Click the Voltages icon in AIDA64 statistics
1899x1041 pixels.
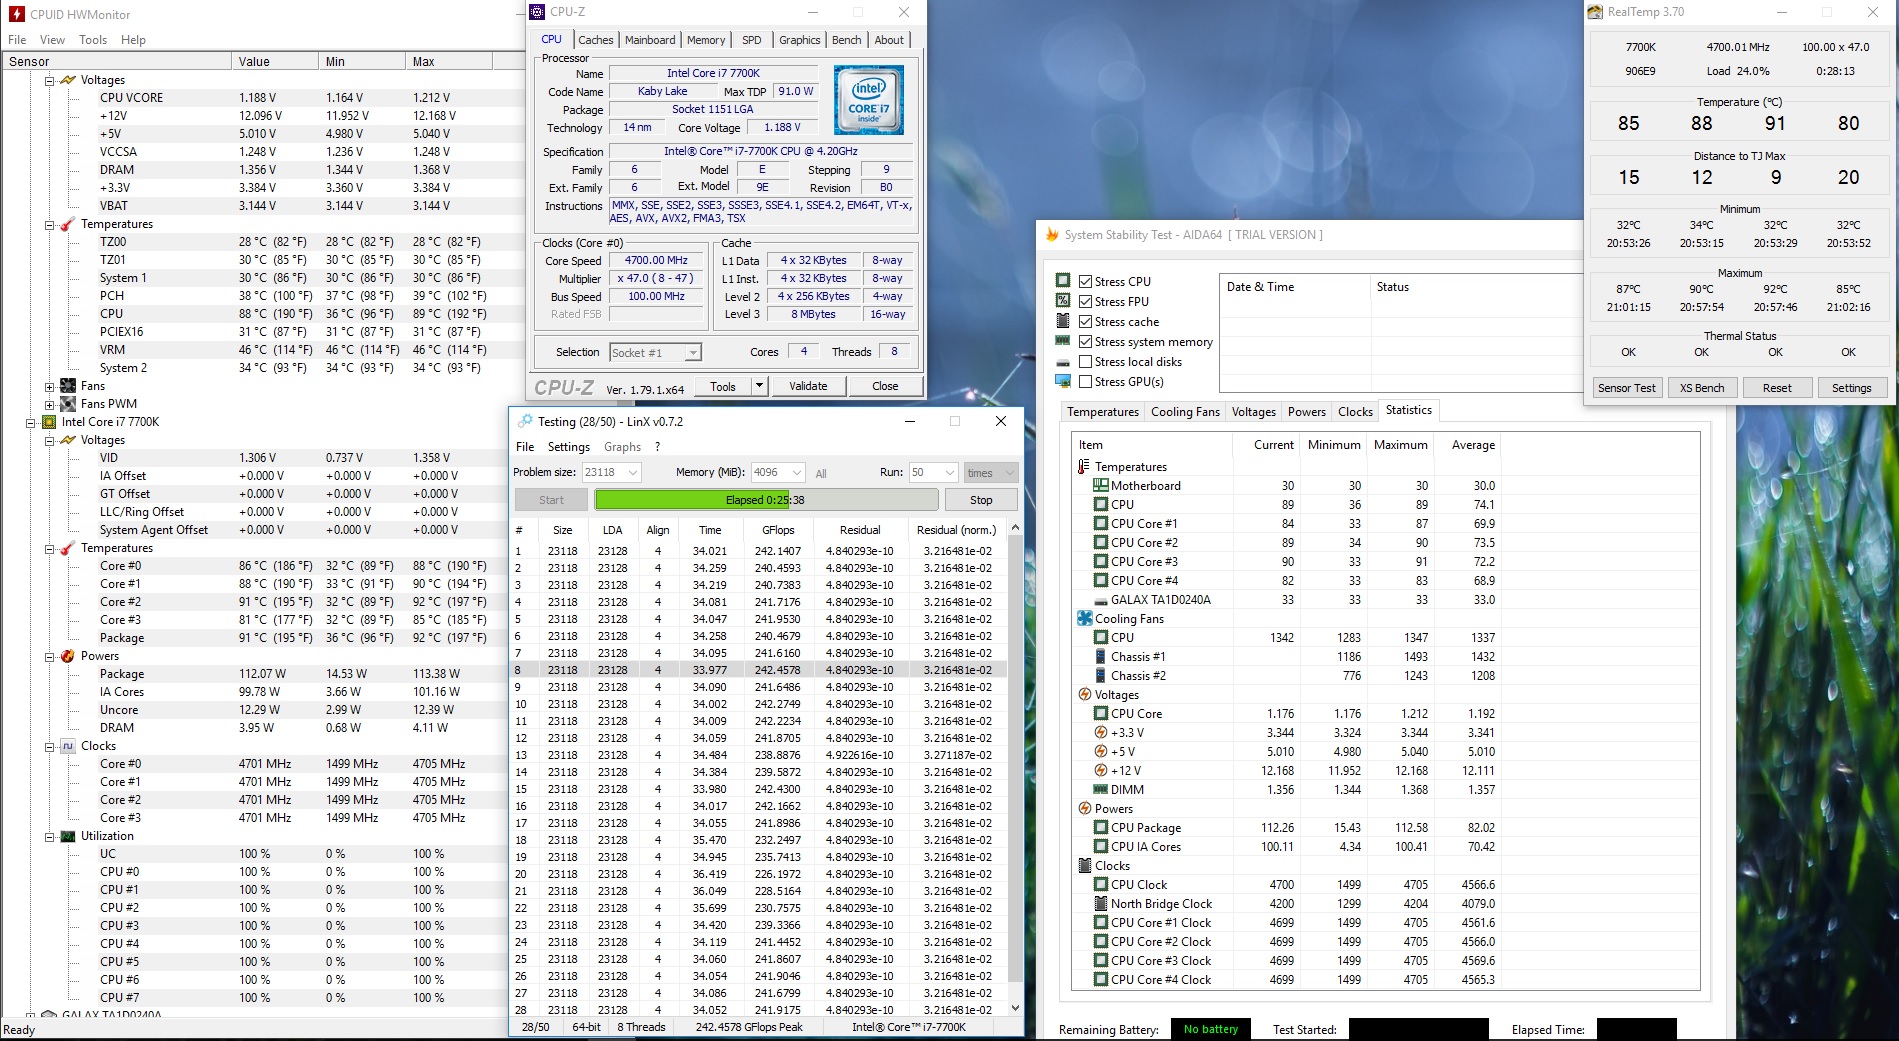1084,695
